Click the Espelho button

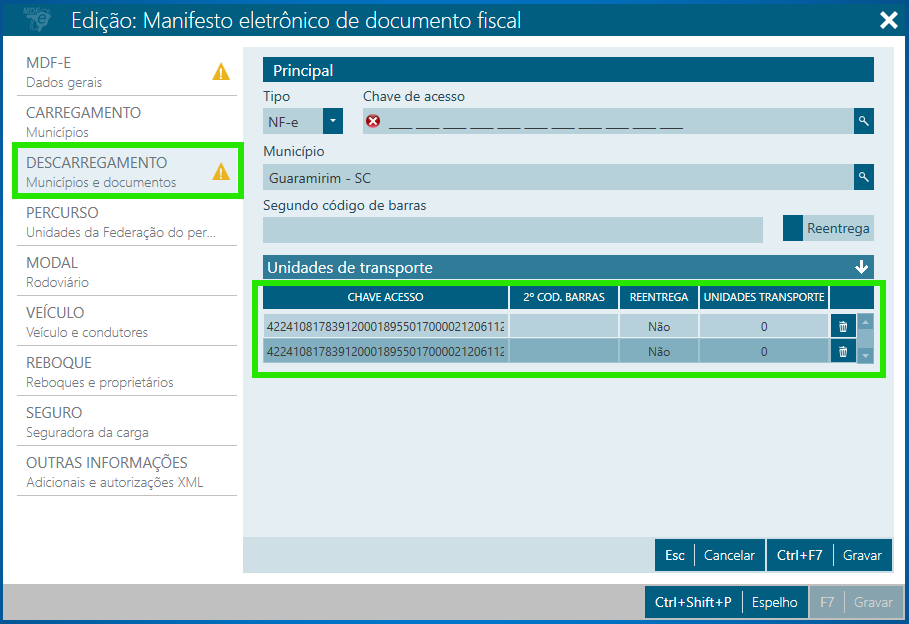(774, 602)
